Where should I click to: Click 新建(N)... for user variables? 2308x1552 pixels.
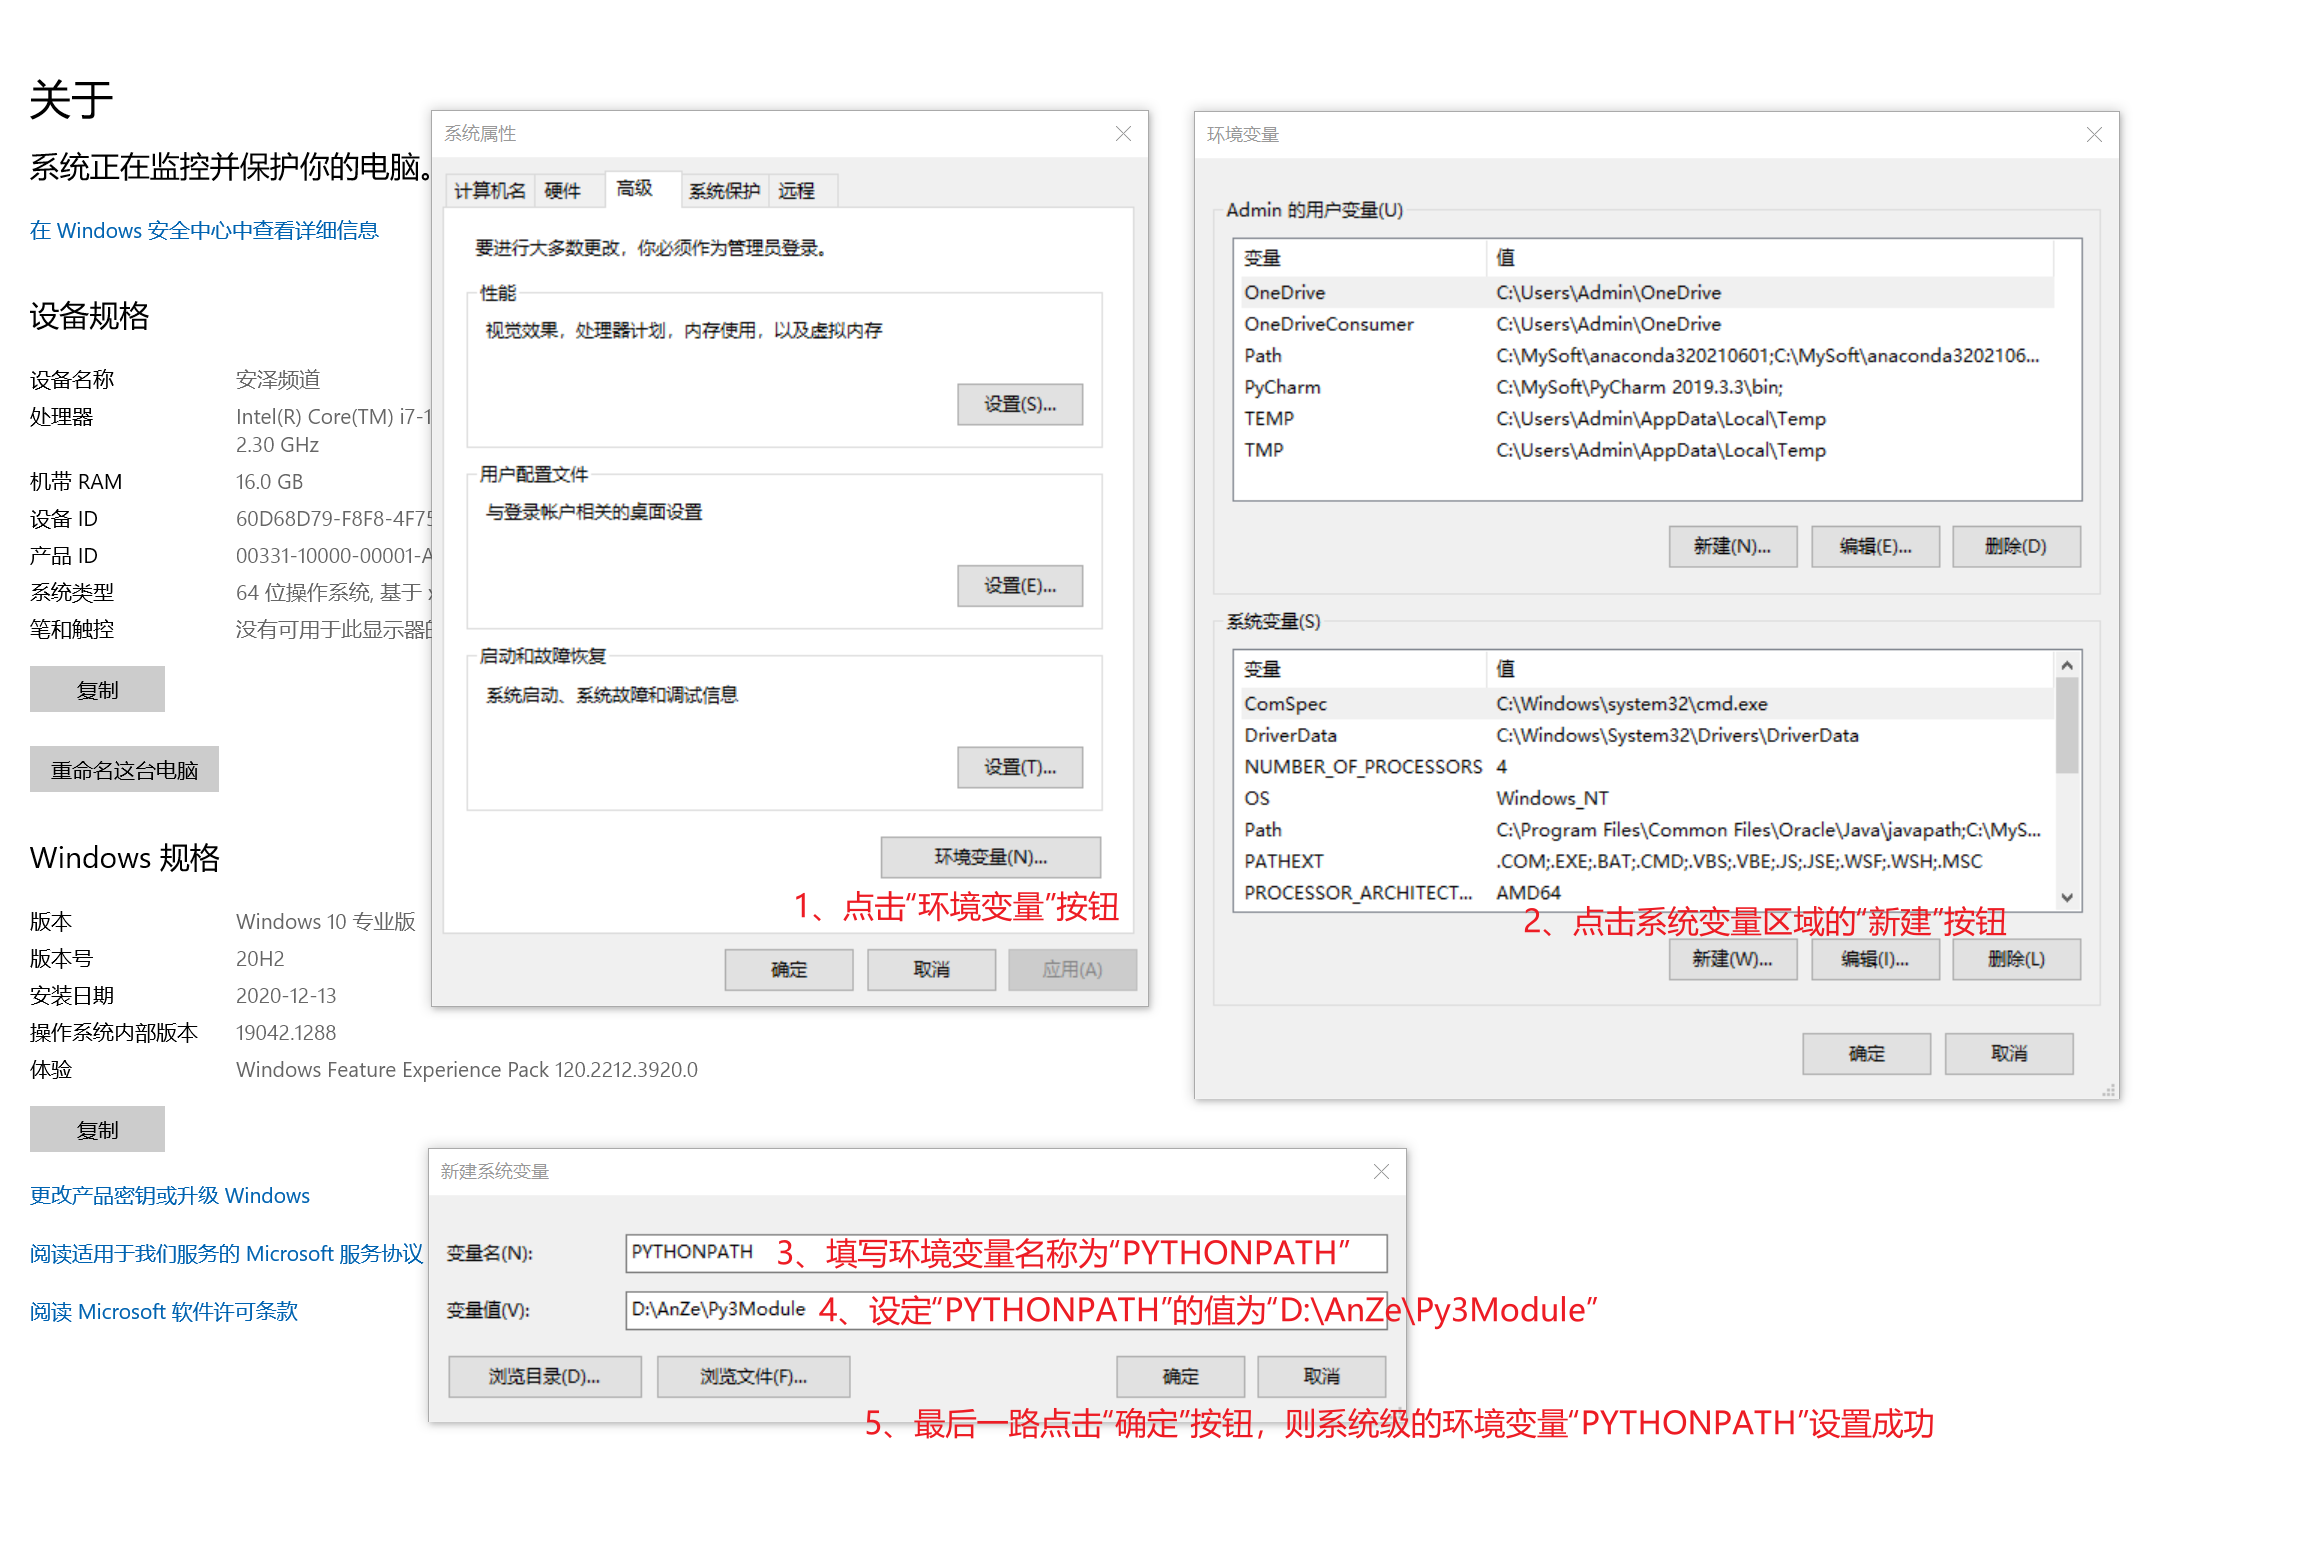[x=1733, y=547]
